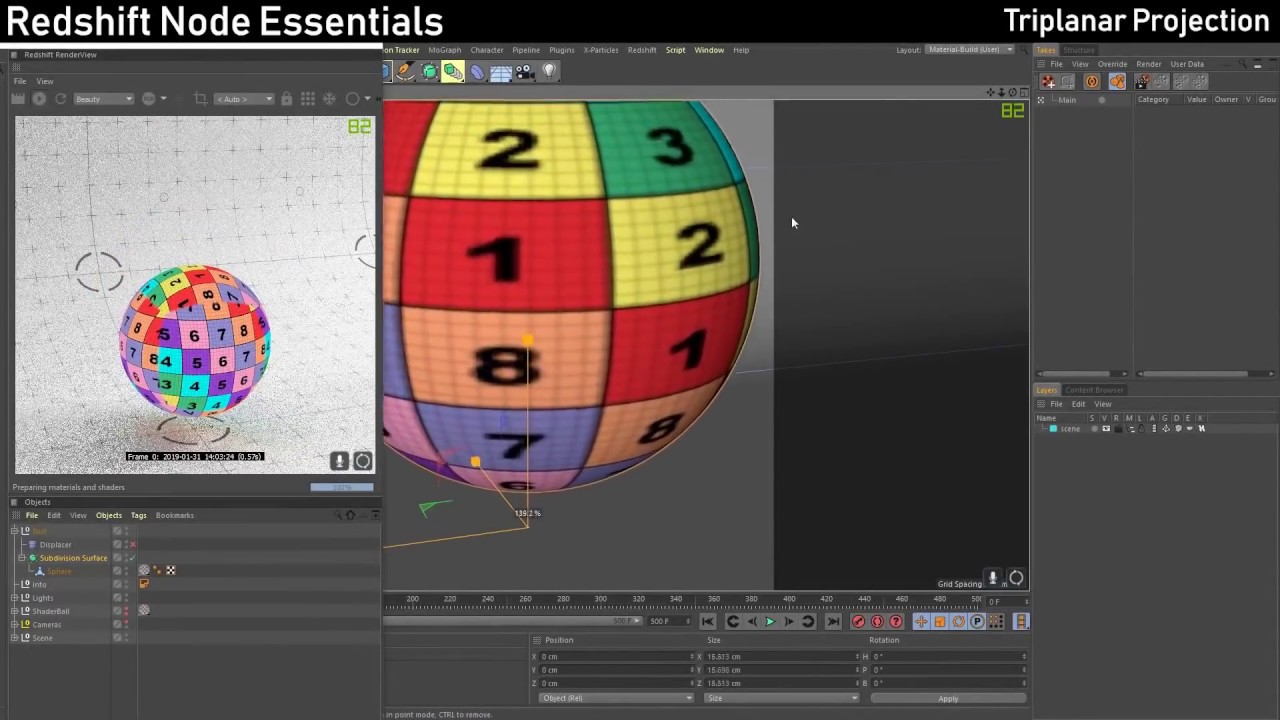Open the Redshift menu in the main menu bar

pos(642,50)
